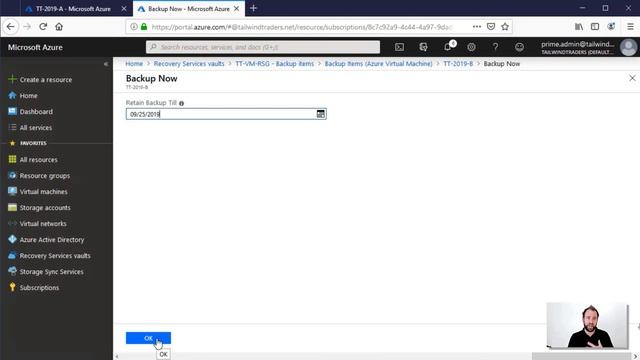The image size is (640, 360).
Task: Reload the page with the refresh button
Action: [43, 27]
